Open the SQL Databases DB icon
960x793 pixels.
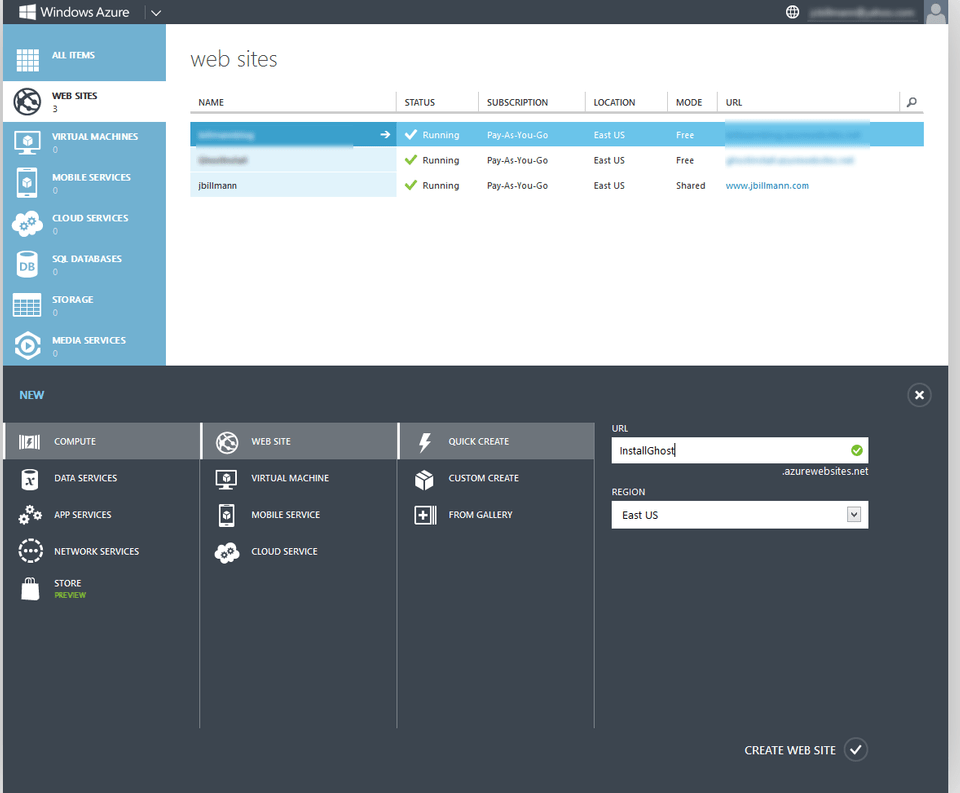tap(27, 265)
